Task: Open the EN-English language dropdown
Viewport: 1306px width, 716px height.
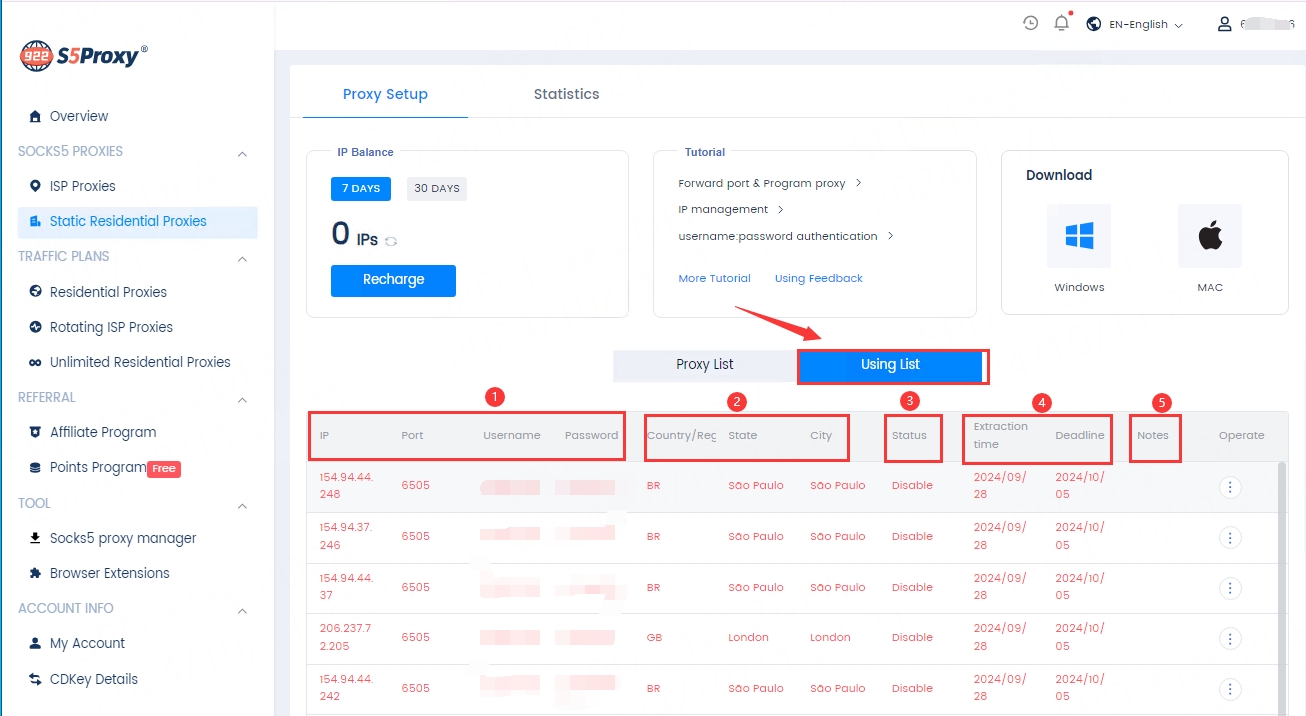Action: (1134, 24)
